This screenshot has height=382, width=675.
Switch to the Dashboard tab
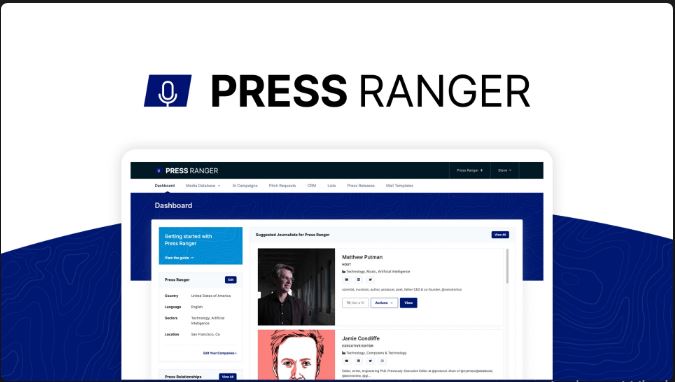[165, 186]
